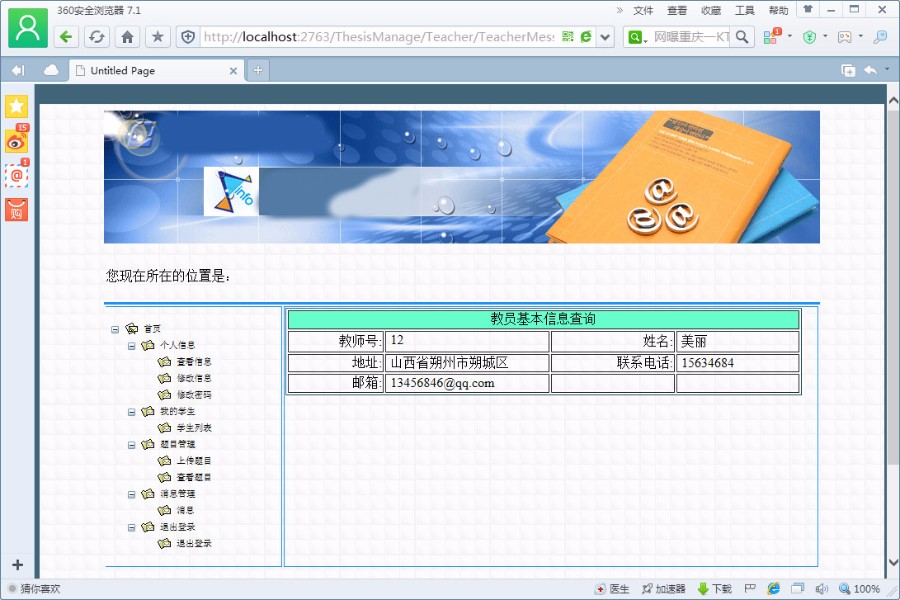Viewport: 900px width, 600px height.
Task: Expand the hidden menu chevron before 文件
Action: 619,10
